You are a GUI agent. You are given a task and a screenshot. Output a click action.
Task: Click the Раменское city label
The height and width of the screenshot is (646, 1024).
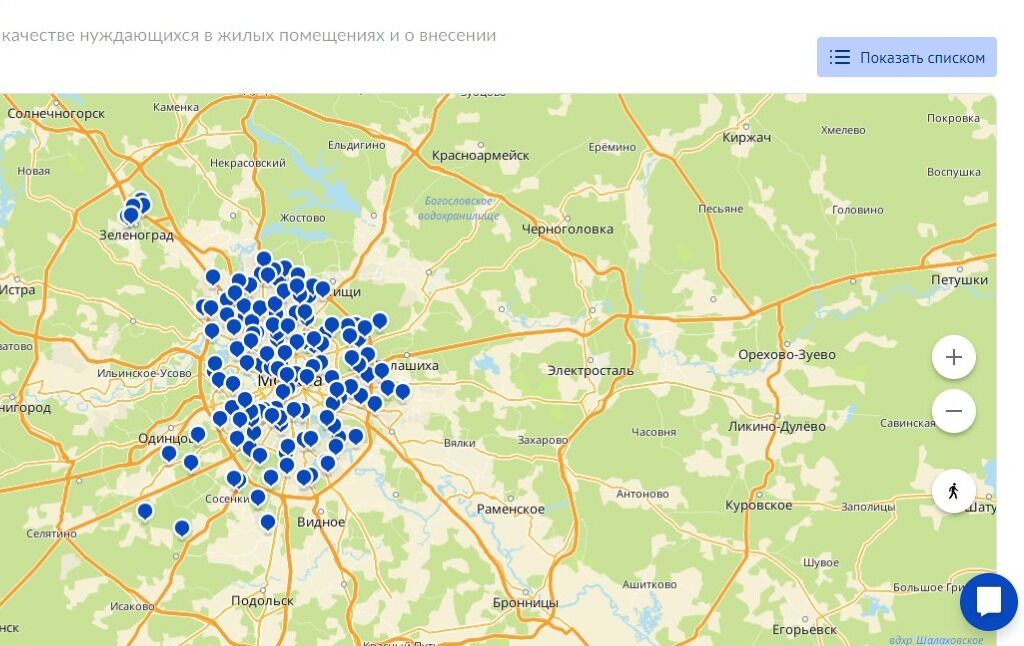[510, 509]
